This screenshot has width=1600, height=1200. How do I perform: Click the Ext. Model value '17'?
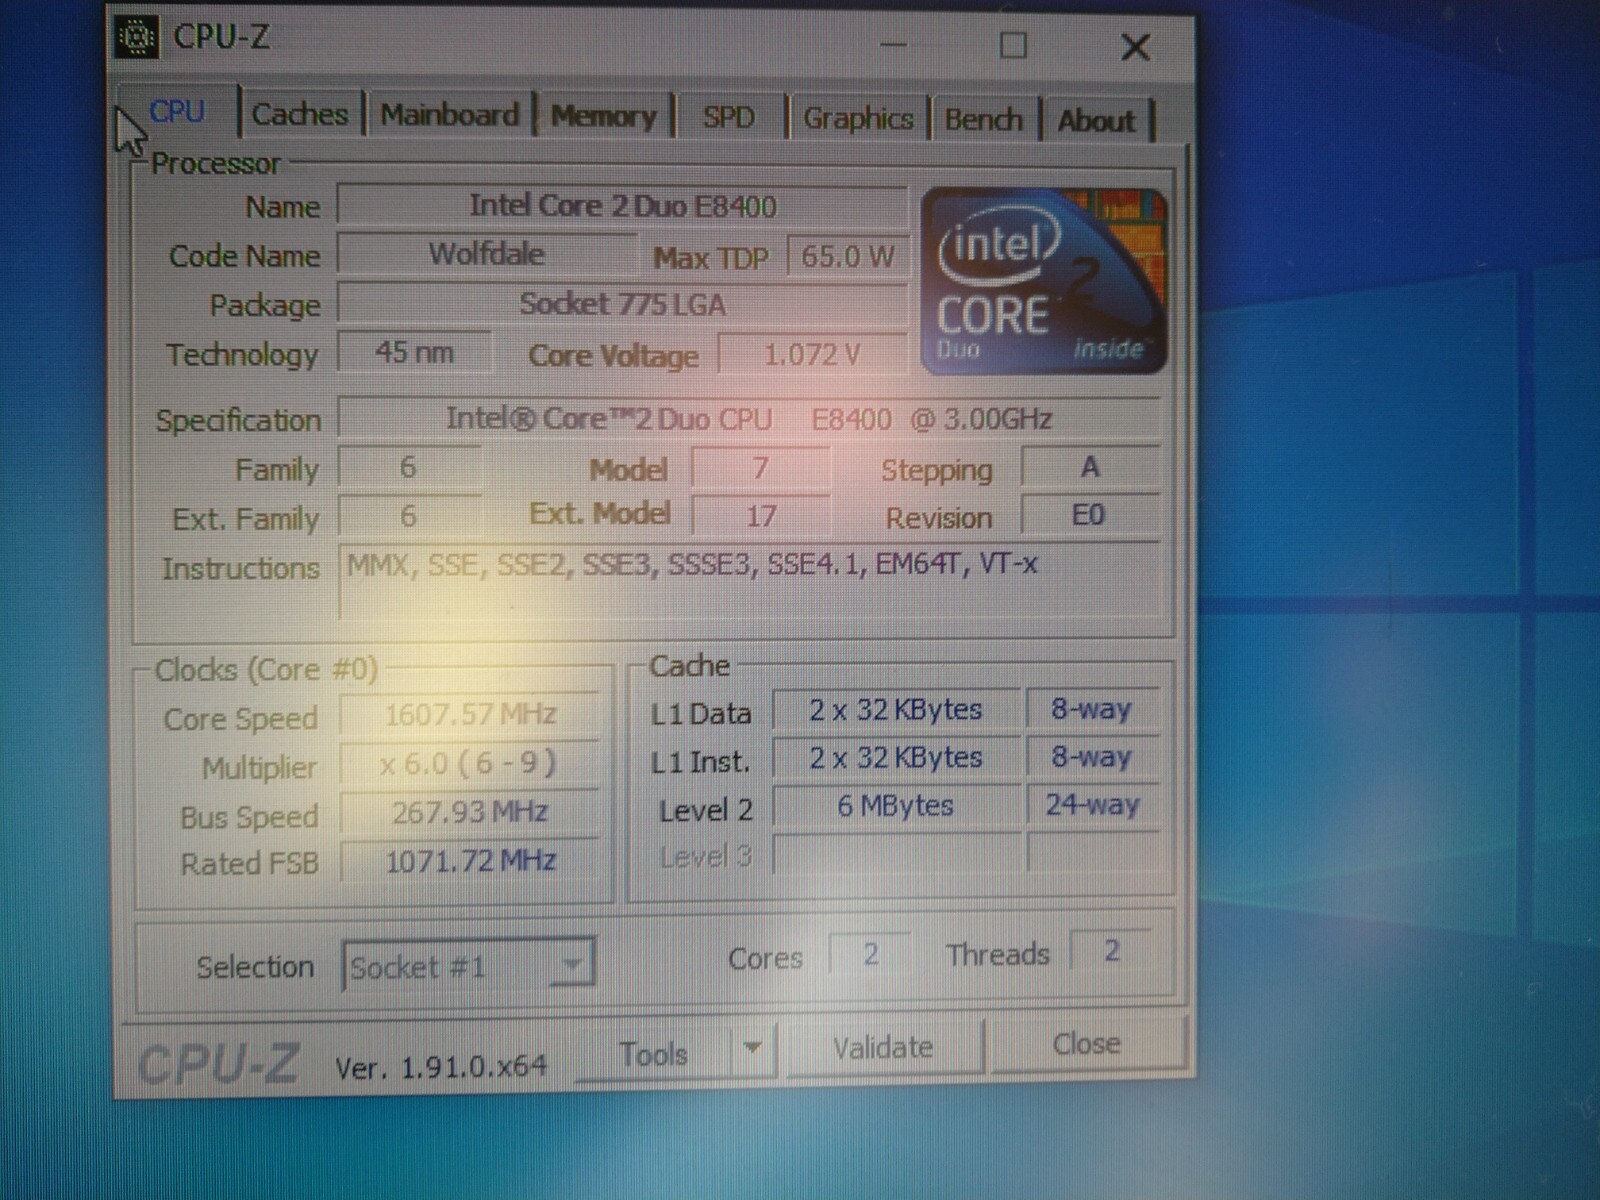coord(760,516)
